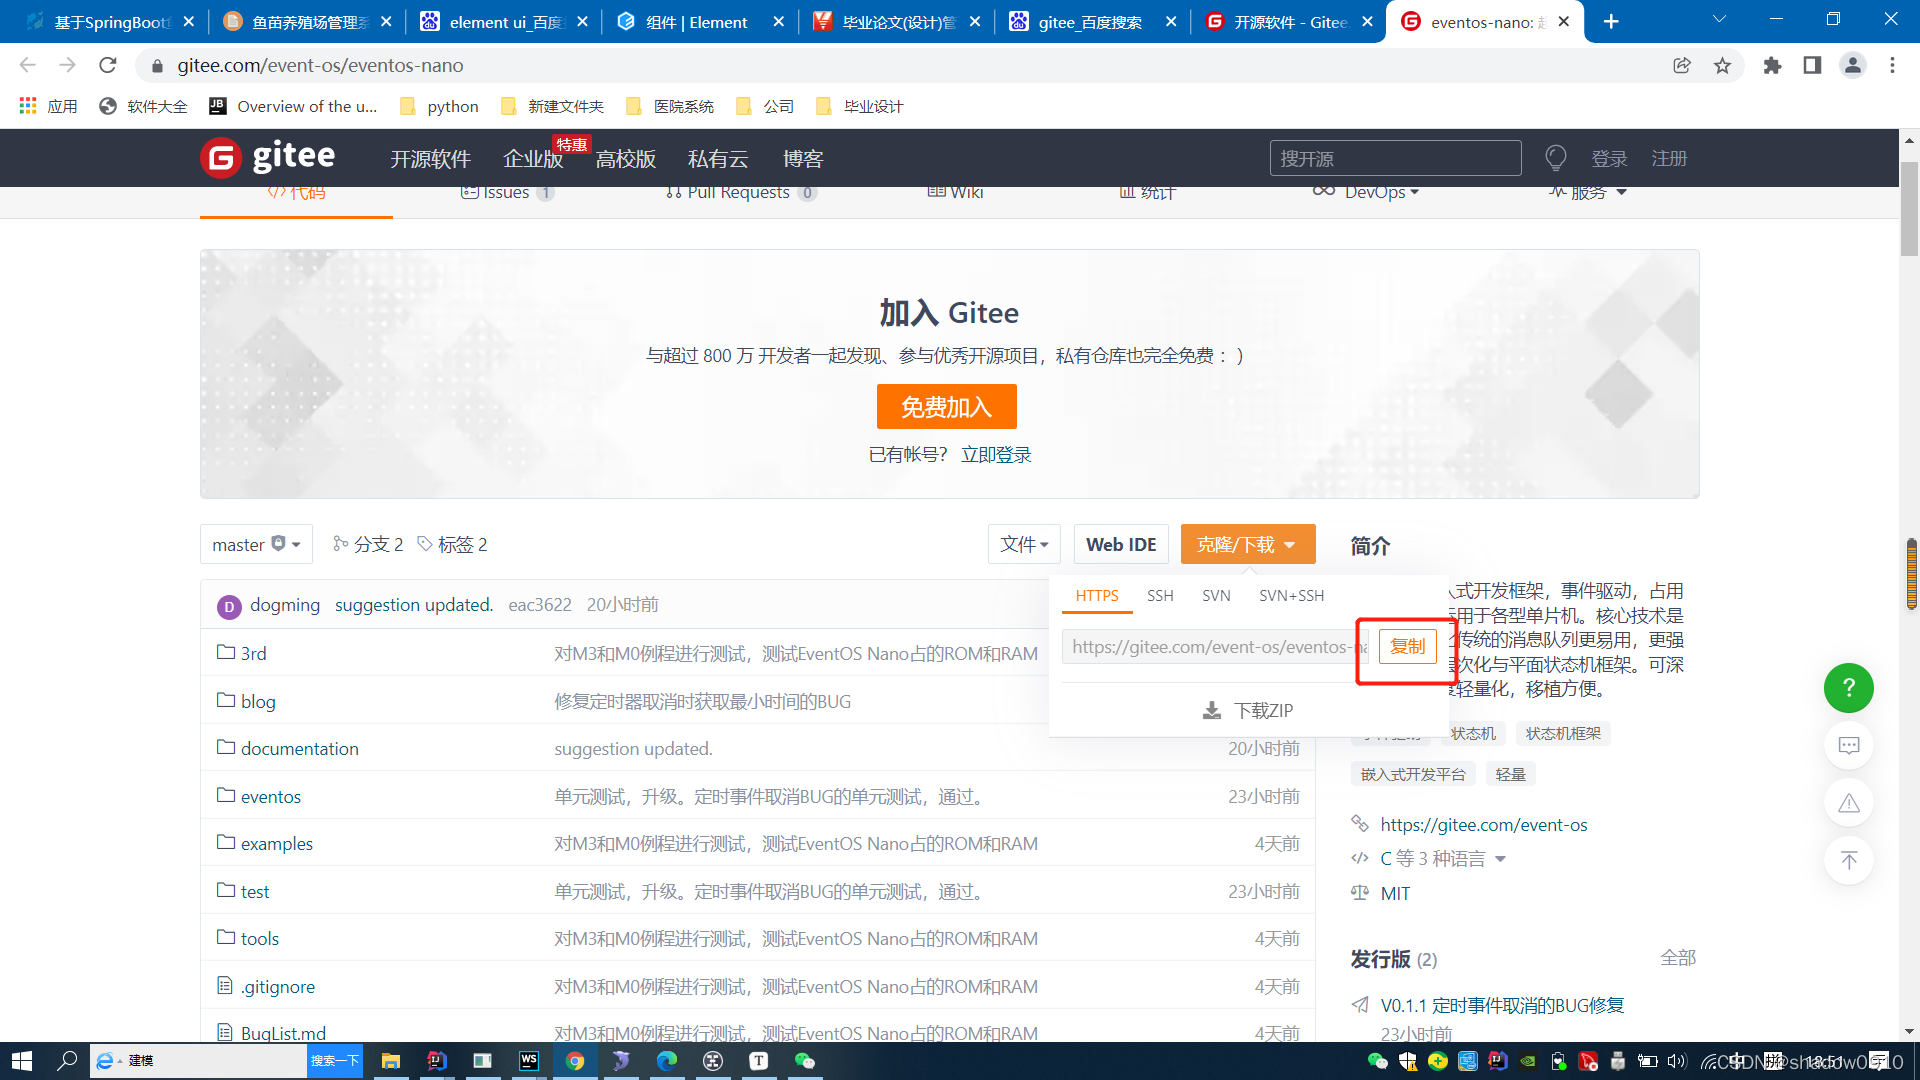Click the Gitee logo in header

click(x=268, y=157)
